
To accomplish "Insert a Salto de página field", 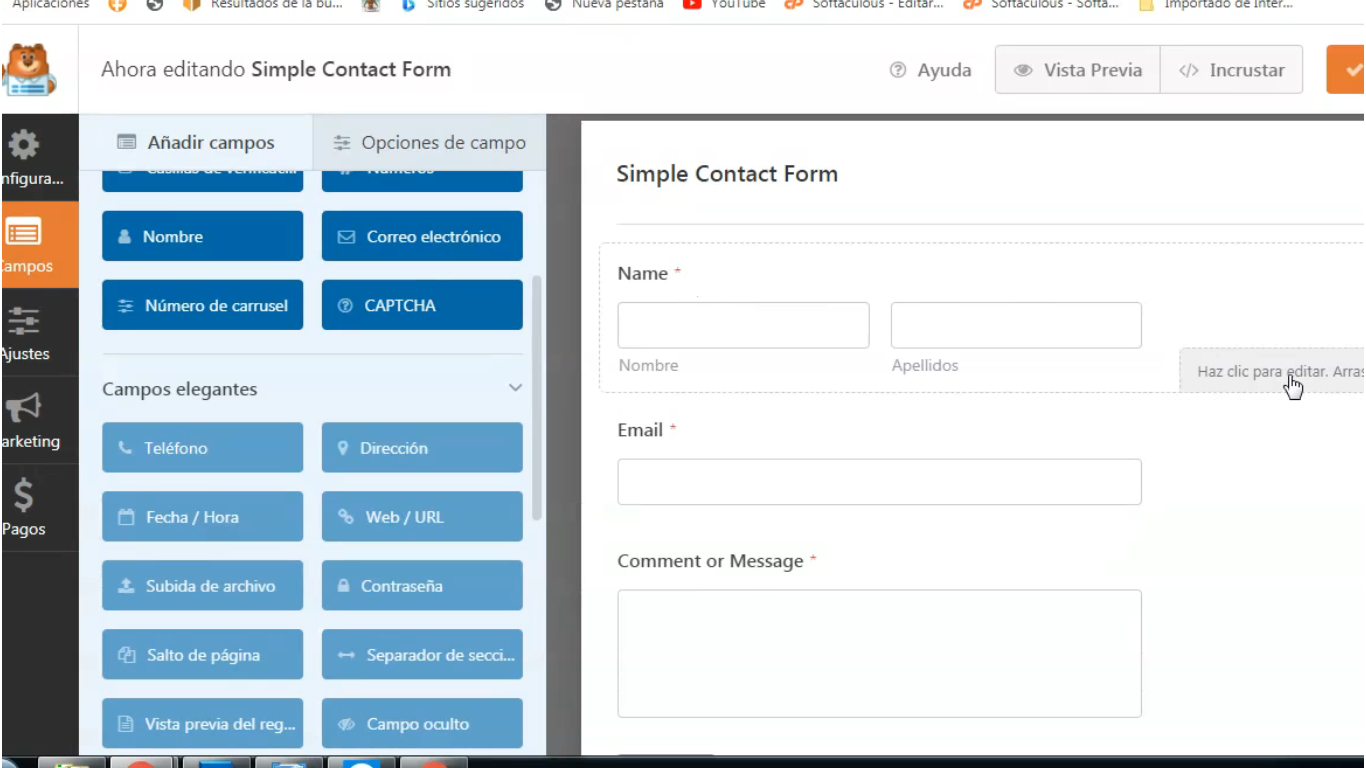I will [x=202, y=654].
